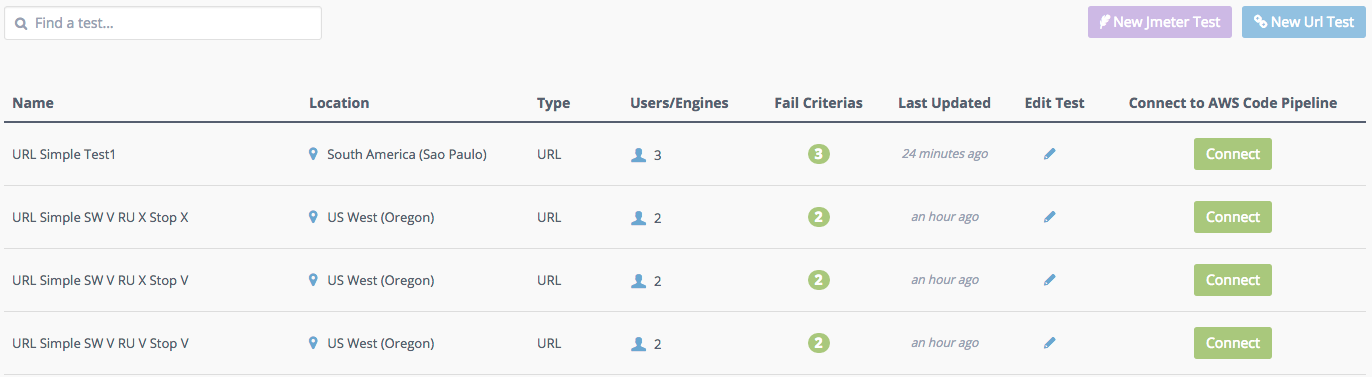This screenshot has height=377, width=1372.
Task: Click fail criteria badge for SW V RU V Stop V
Action: [819, 343]
